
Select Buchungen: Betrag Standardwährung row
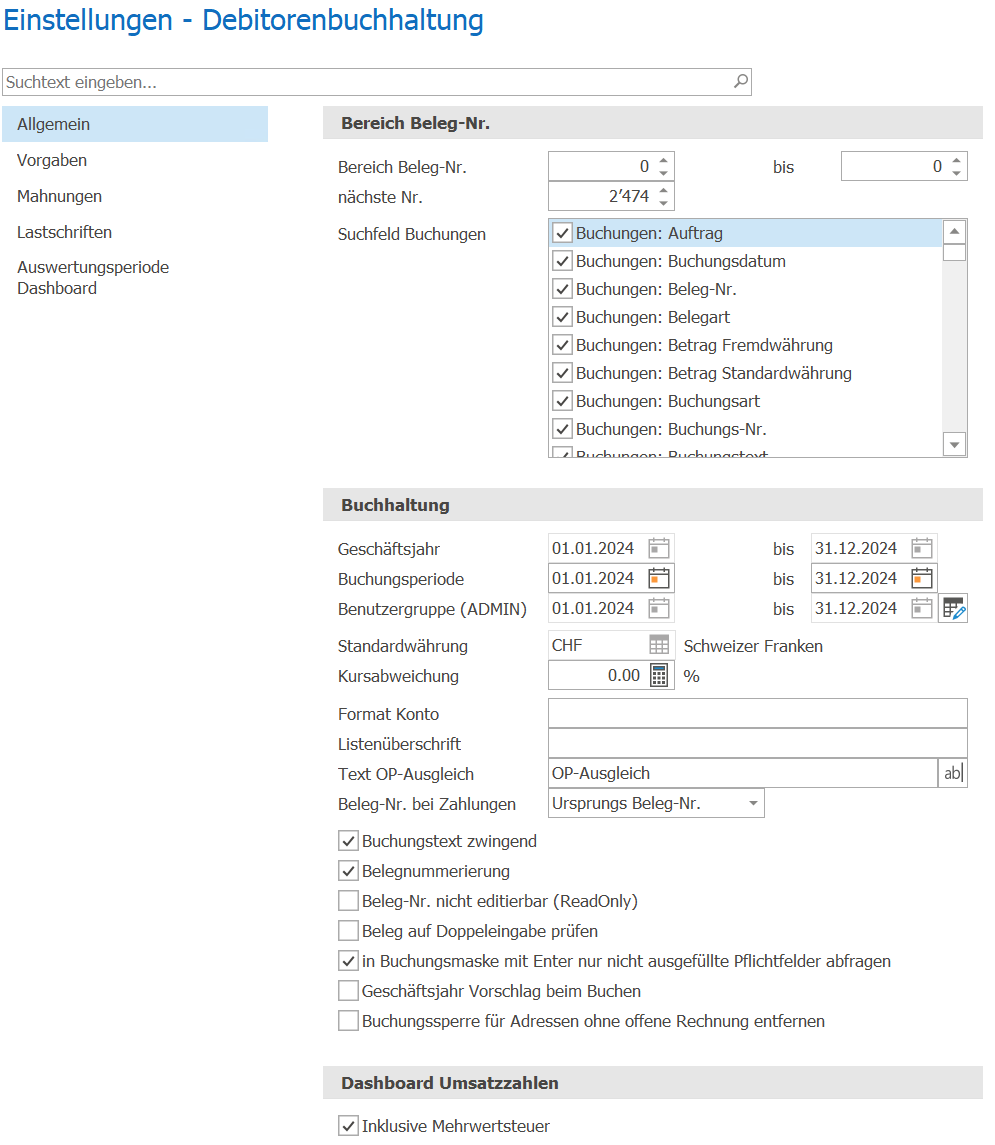click(x=745, y=373)
